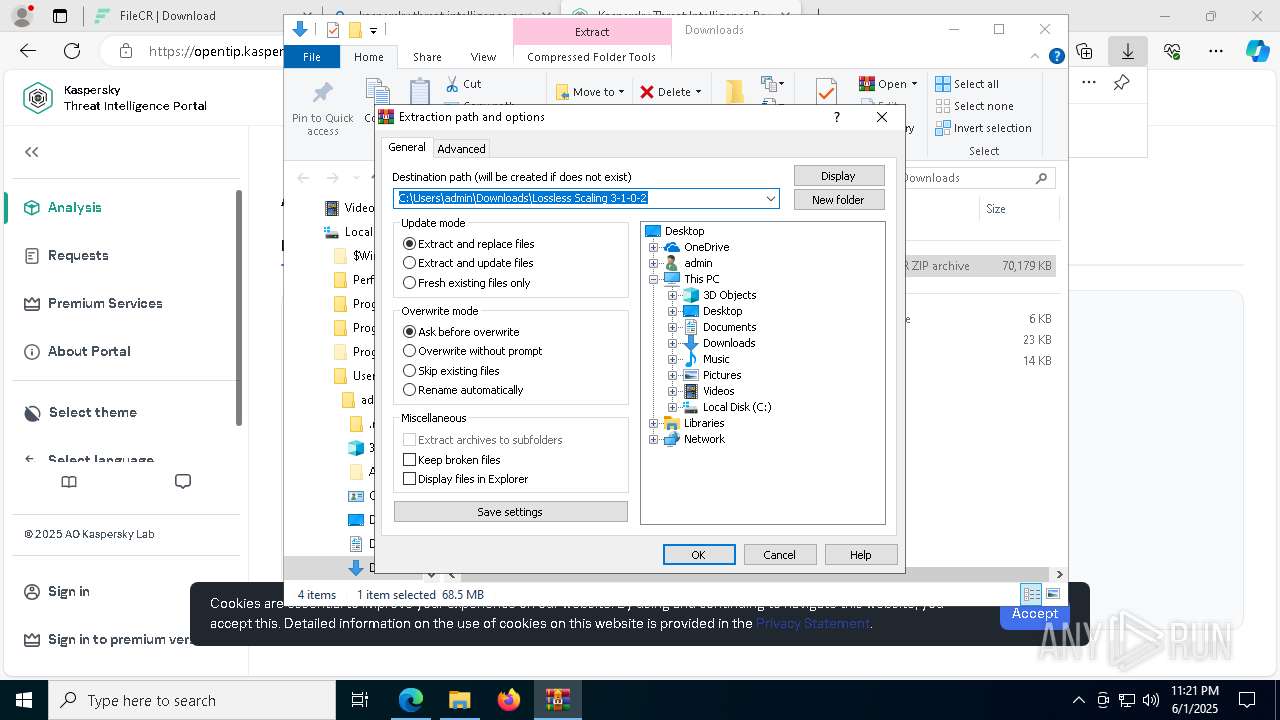Viewport: 1280px width, 720px height.
Task: Click Help button in extraction dialog
Action: (861, 555)
